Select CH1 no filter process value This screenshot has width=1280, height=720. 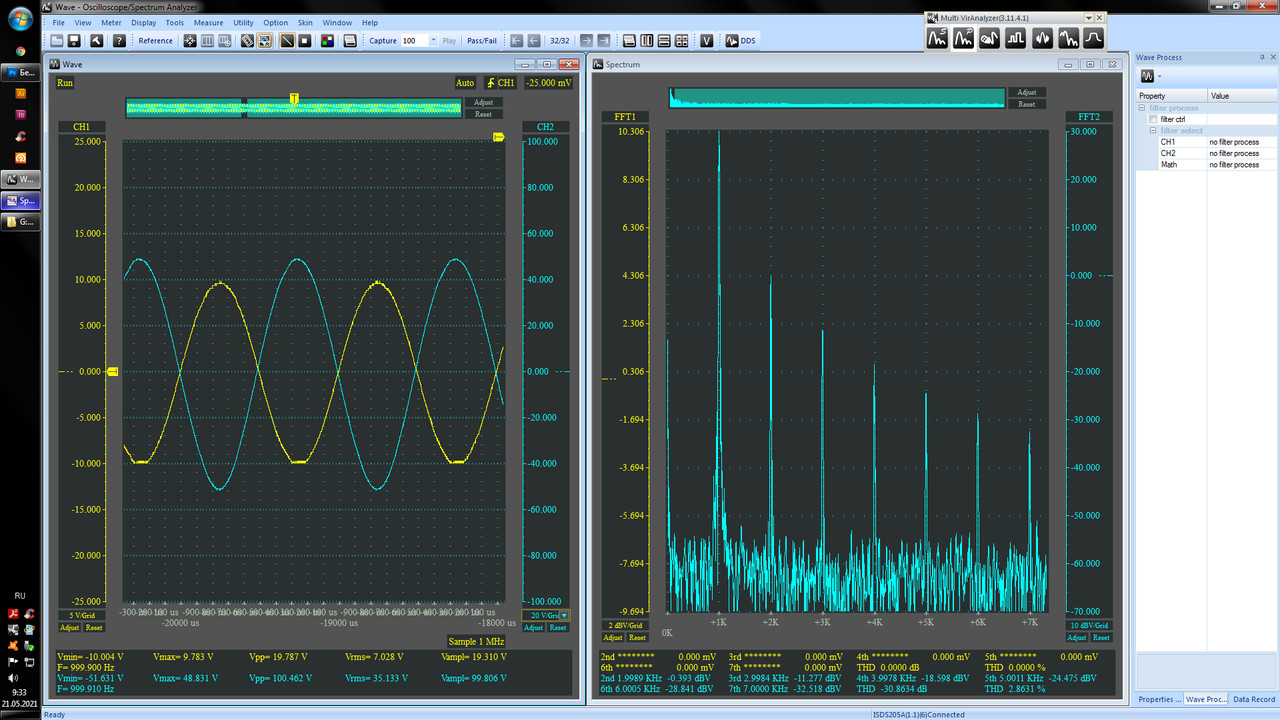pos(1242,142)
